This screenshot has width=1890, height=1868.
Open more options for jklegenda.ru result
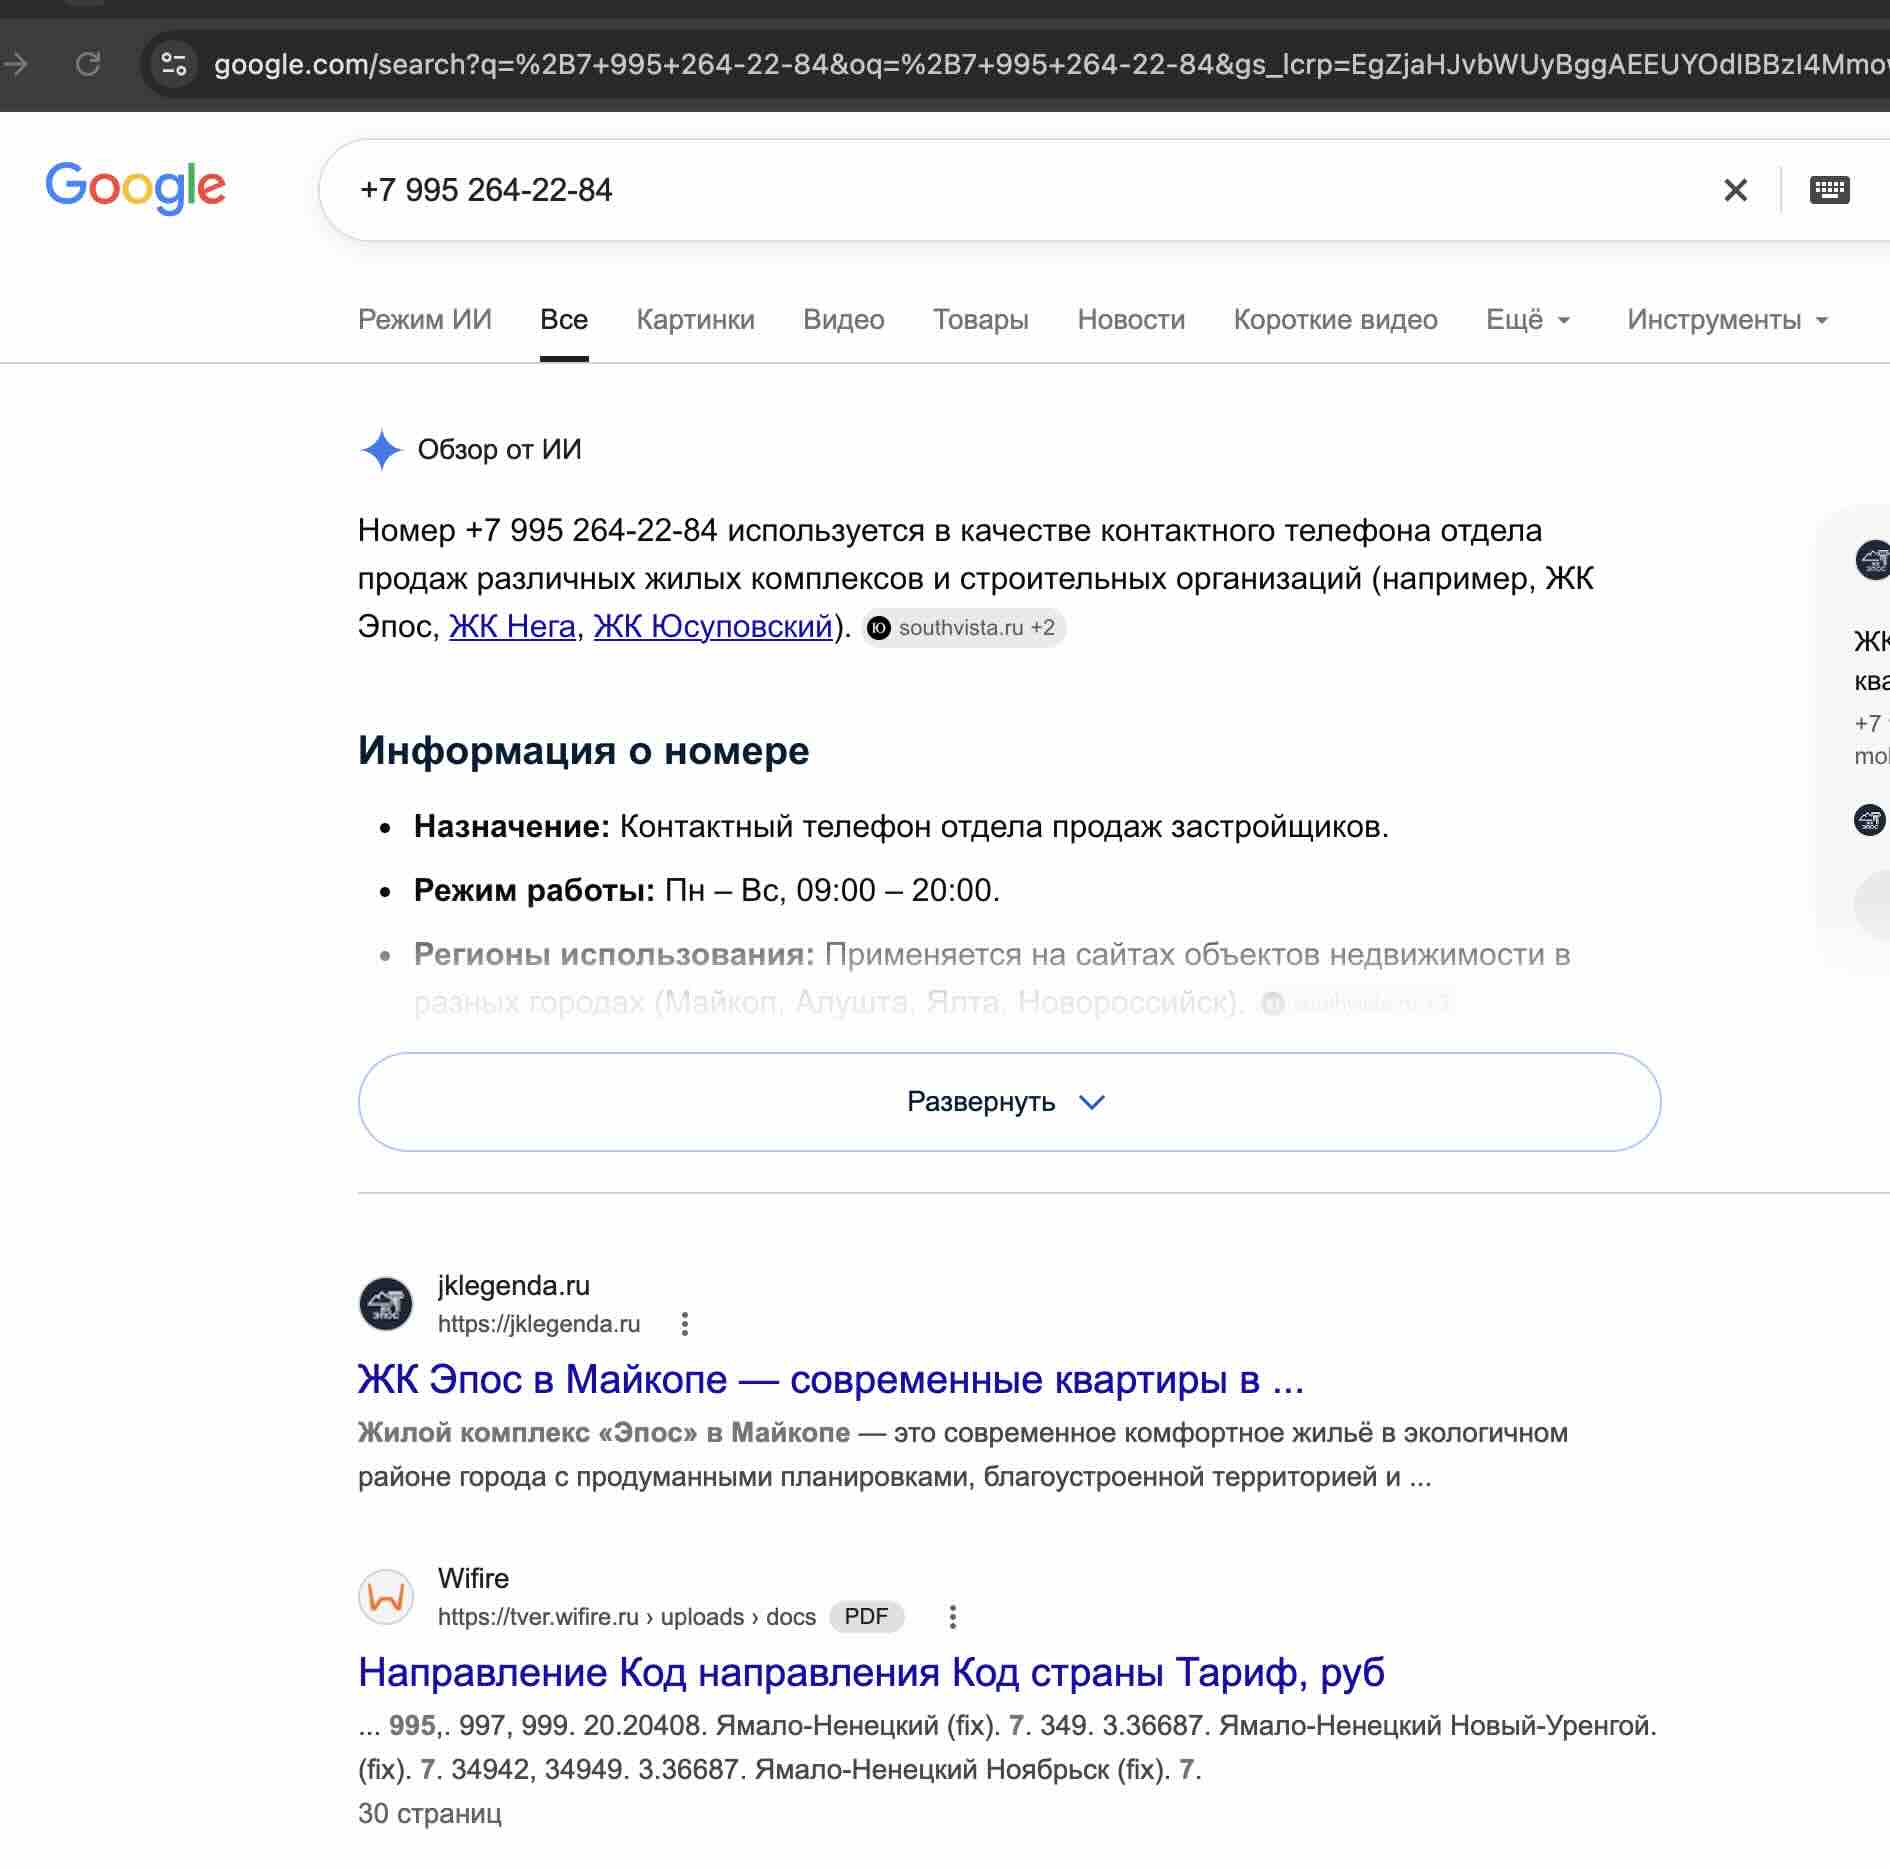tap(684, 1324)
